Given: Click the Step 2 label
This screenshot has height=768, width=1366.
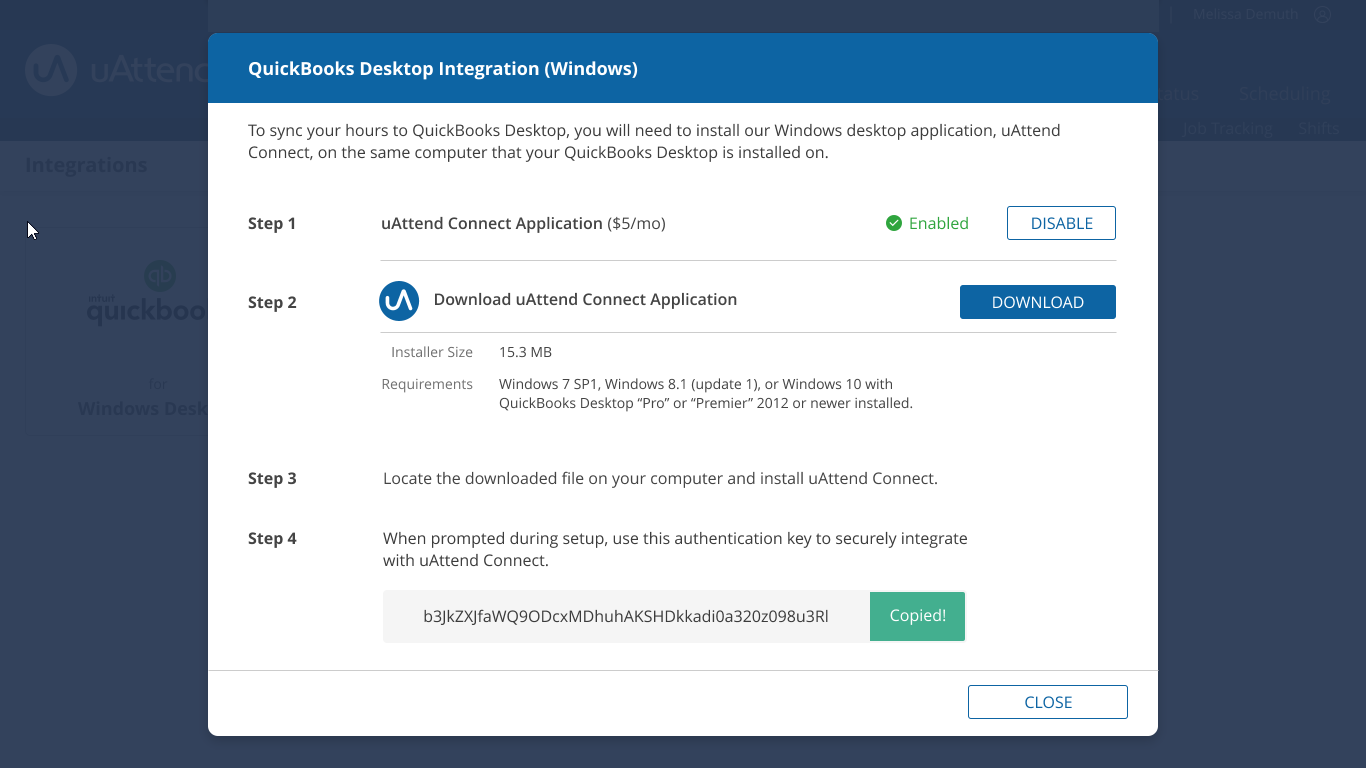Looking at the screenshot, I should pyautogui.click(x=272, y=302).
